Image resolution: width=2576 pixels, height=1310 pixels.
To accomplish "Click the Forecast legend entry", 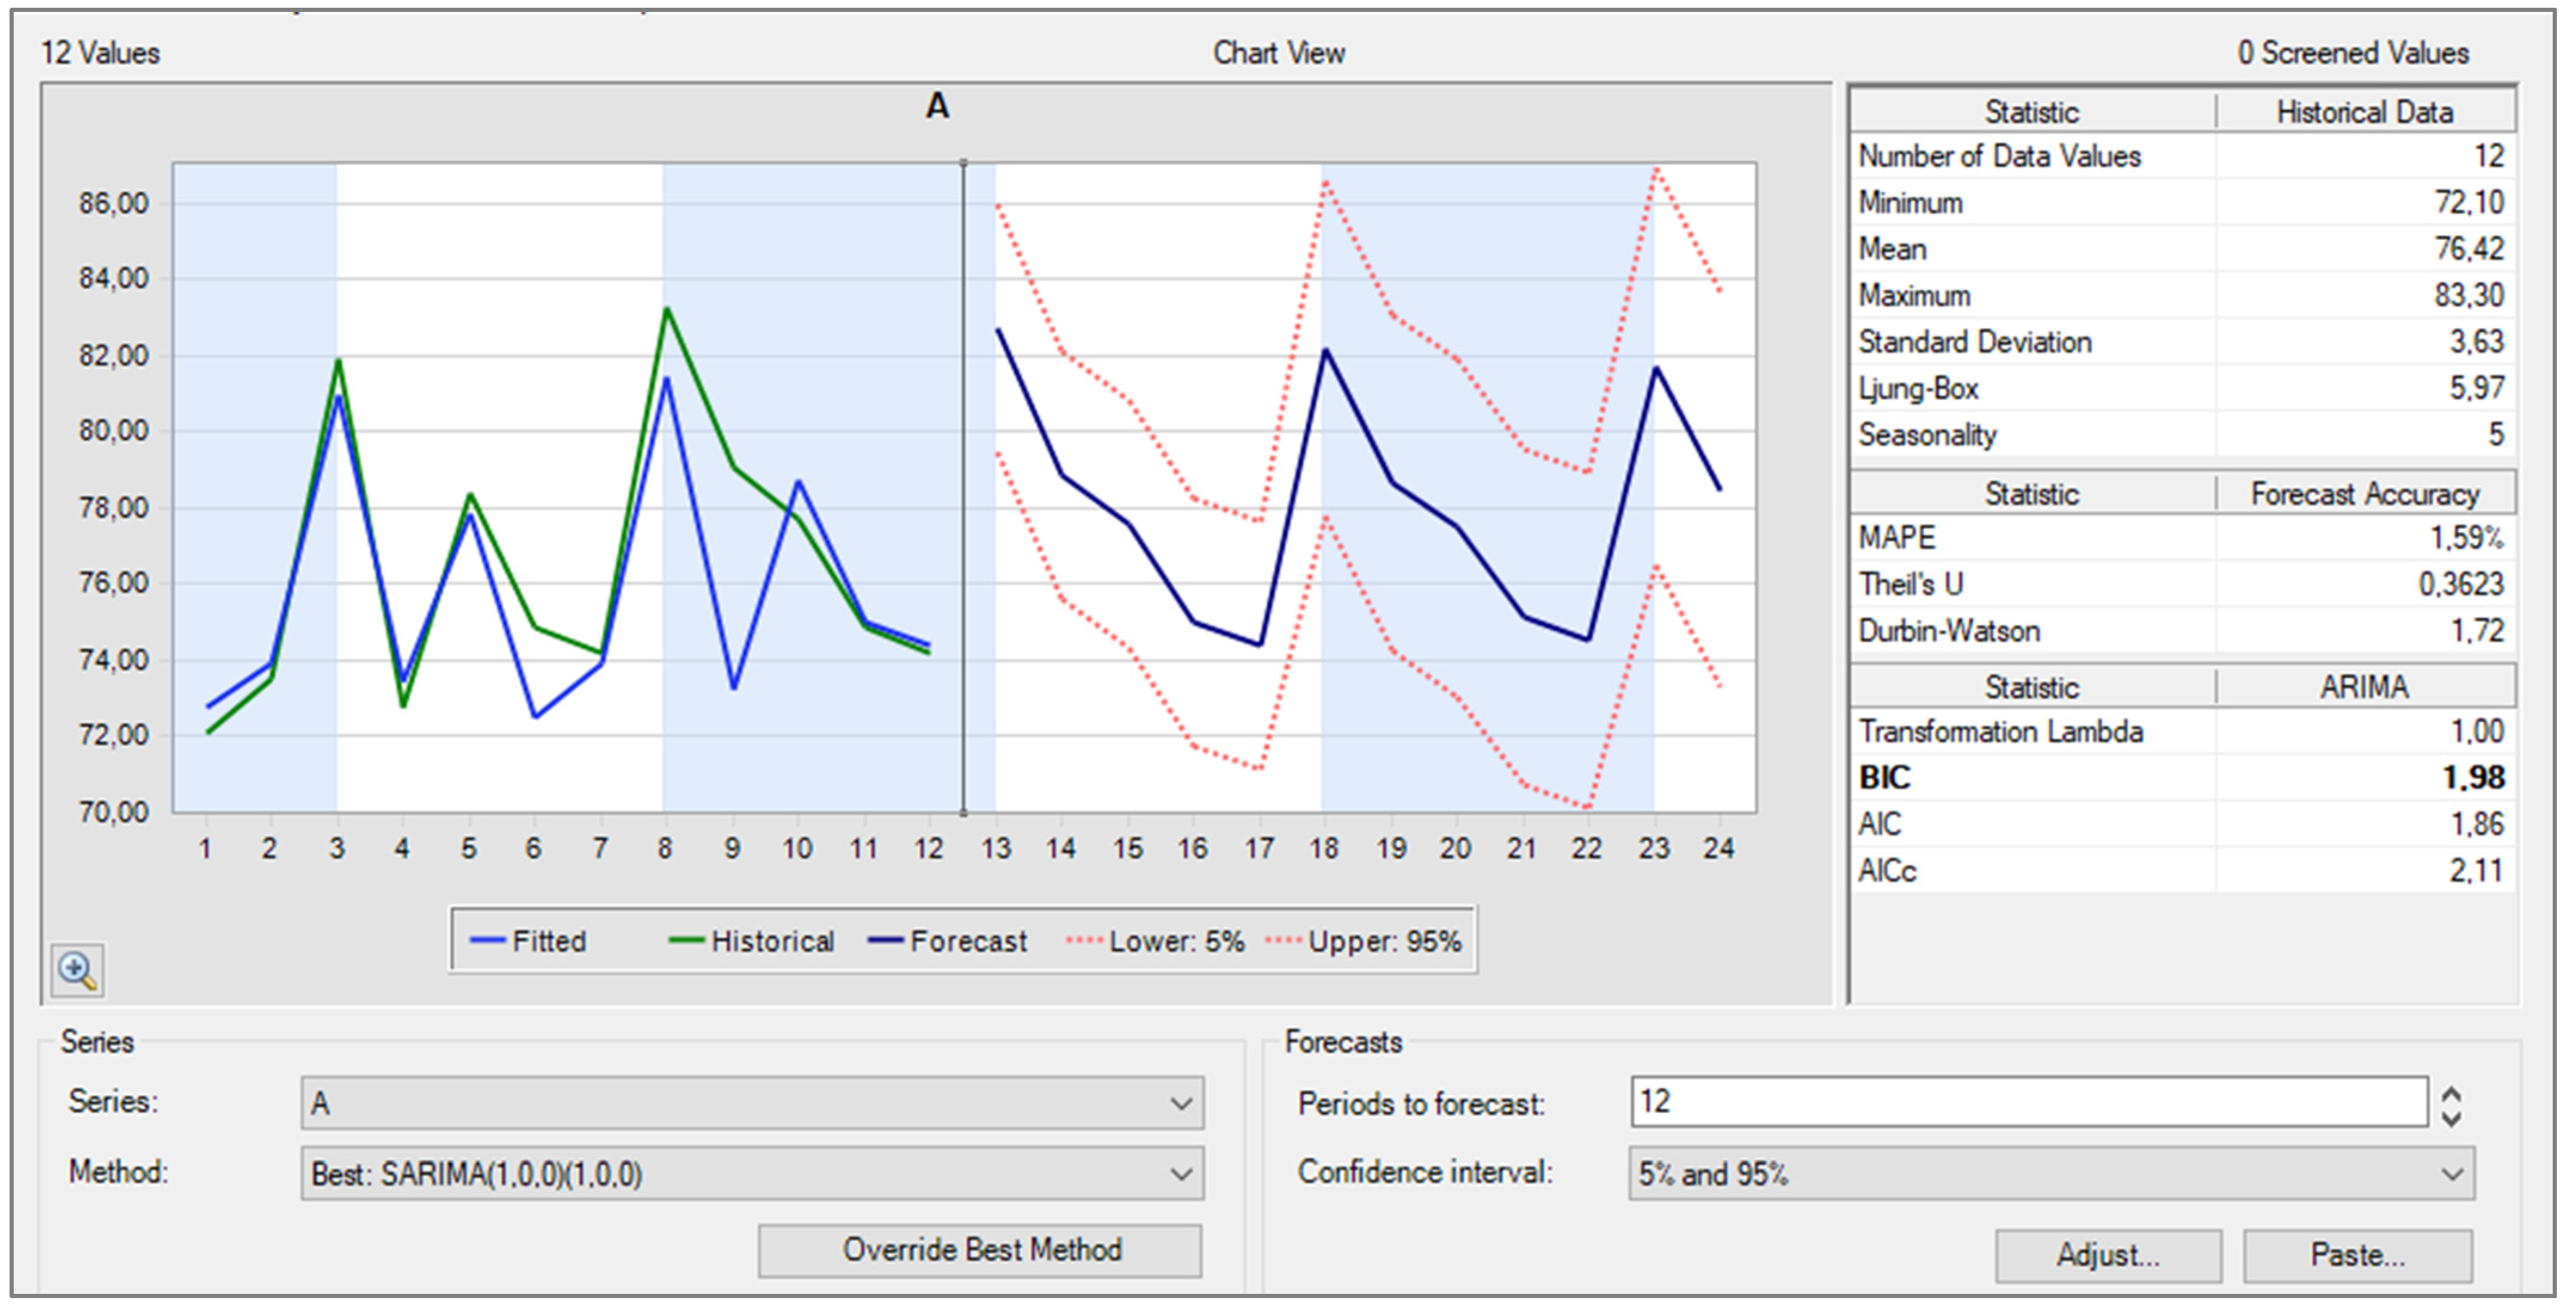I will [948, 941].
